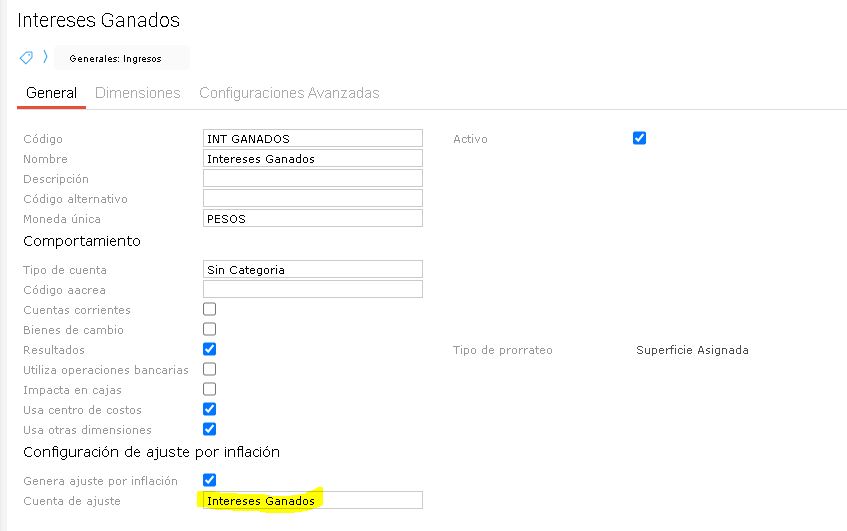Turn off Genera ajuste por inflación
This screenshot has height=531, width=847.
tap(210, 480)
